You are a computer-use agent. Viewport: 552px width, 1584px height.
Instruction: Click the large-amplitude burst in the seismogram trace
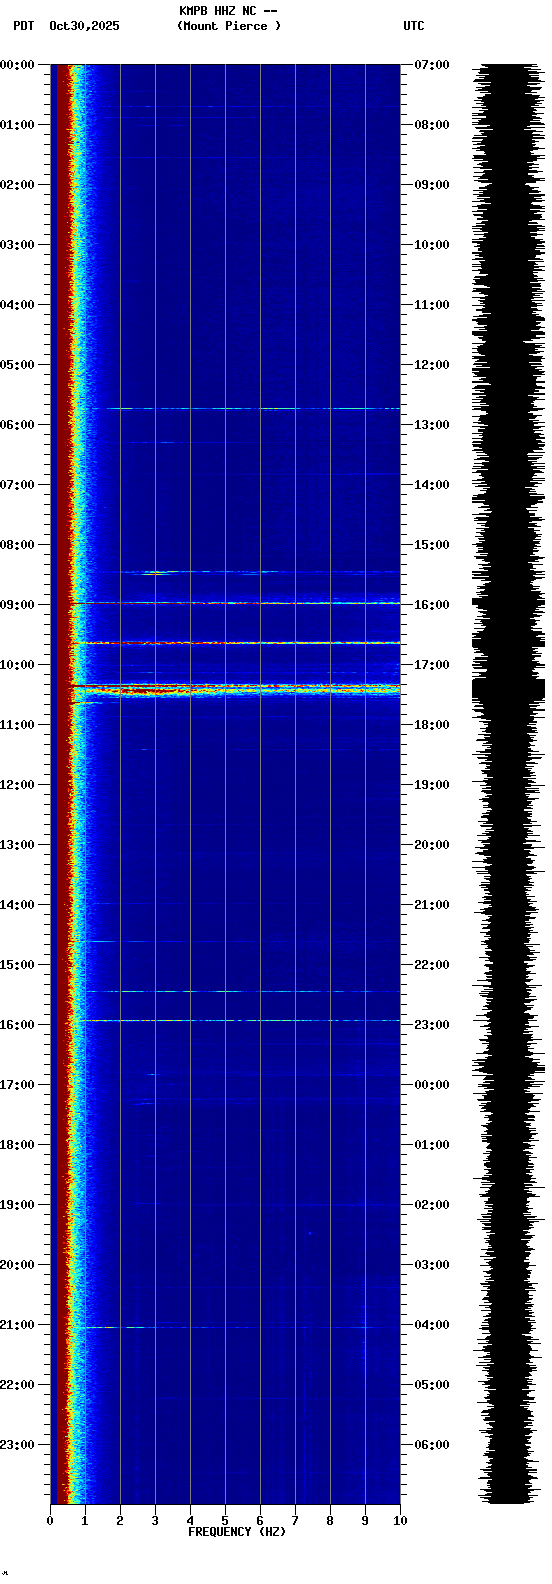click(x=508, y=689)
